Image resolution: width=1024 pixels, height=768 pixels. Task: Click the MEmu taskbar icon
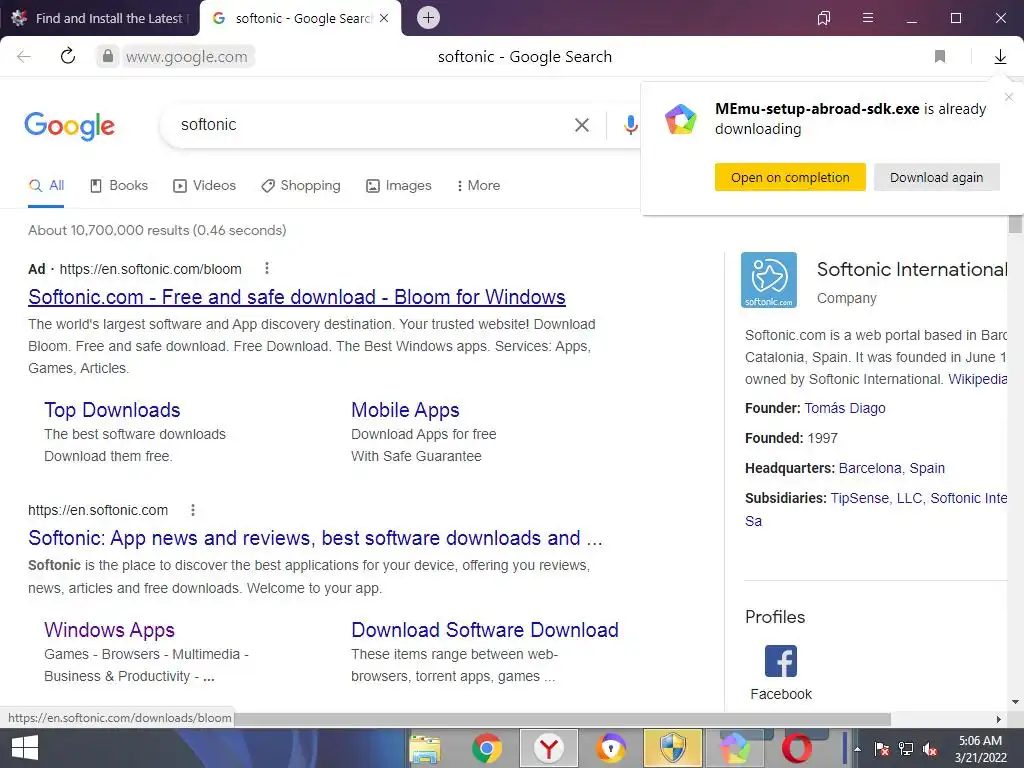735,748
